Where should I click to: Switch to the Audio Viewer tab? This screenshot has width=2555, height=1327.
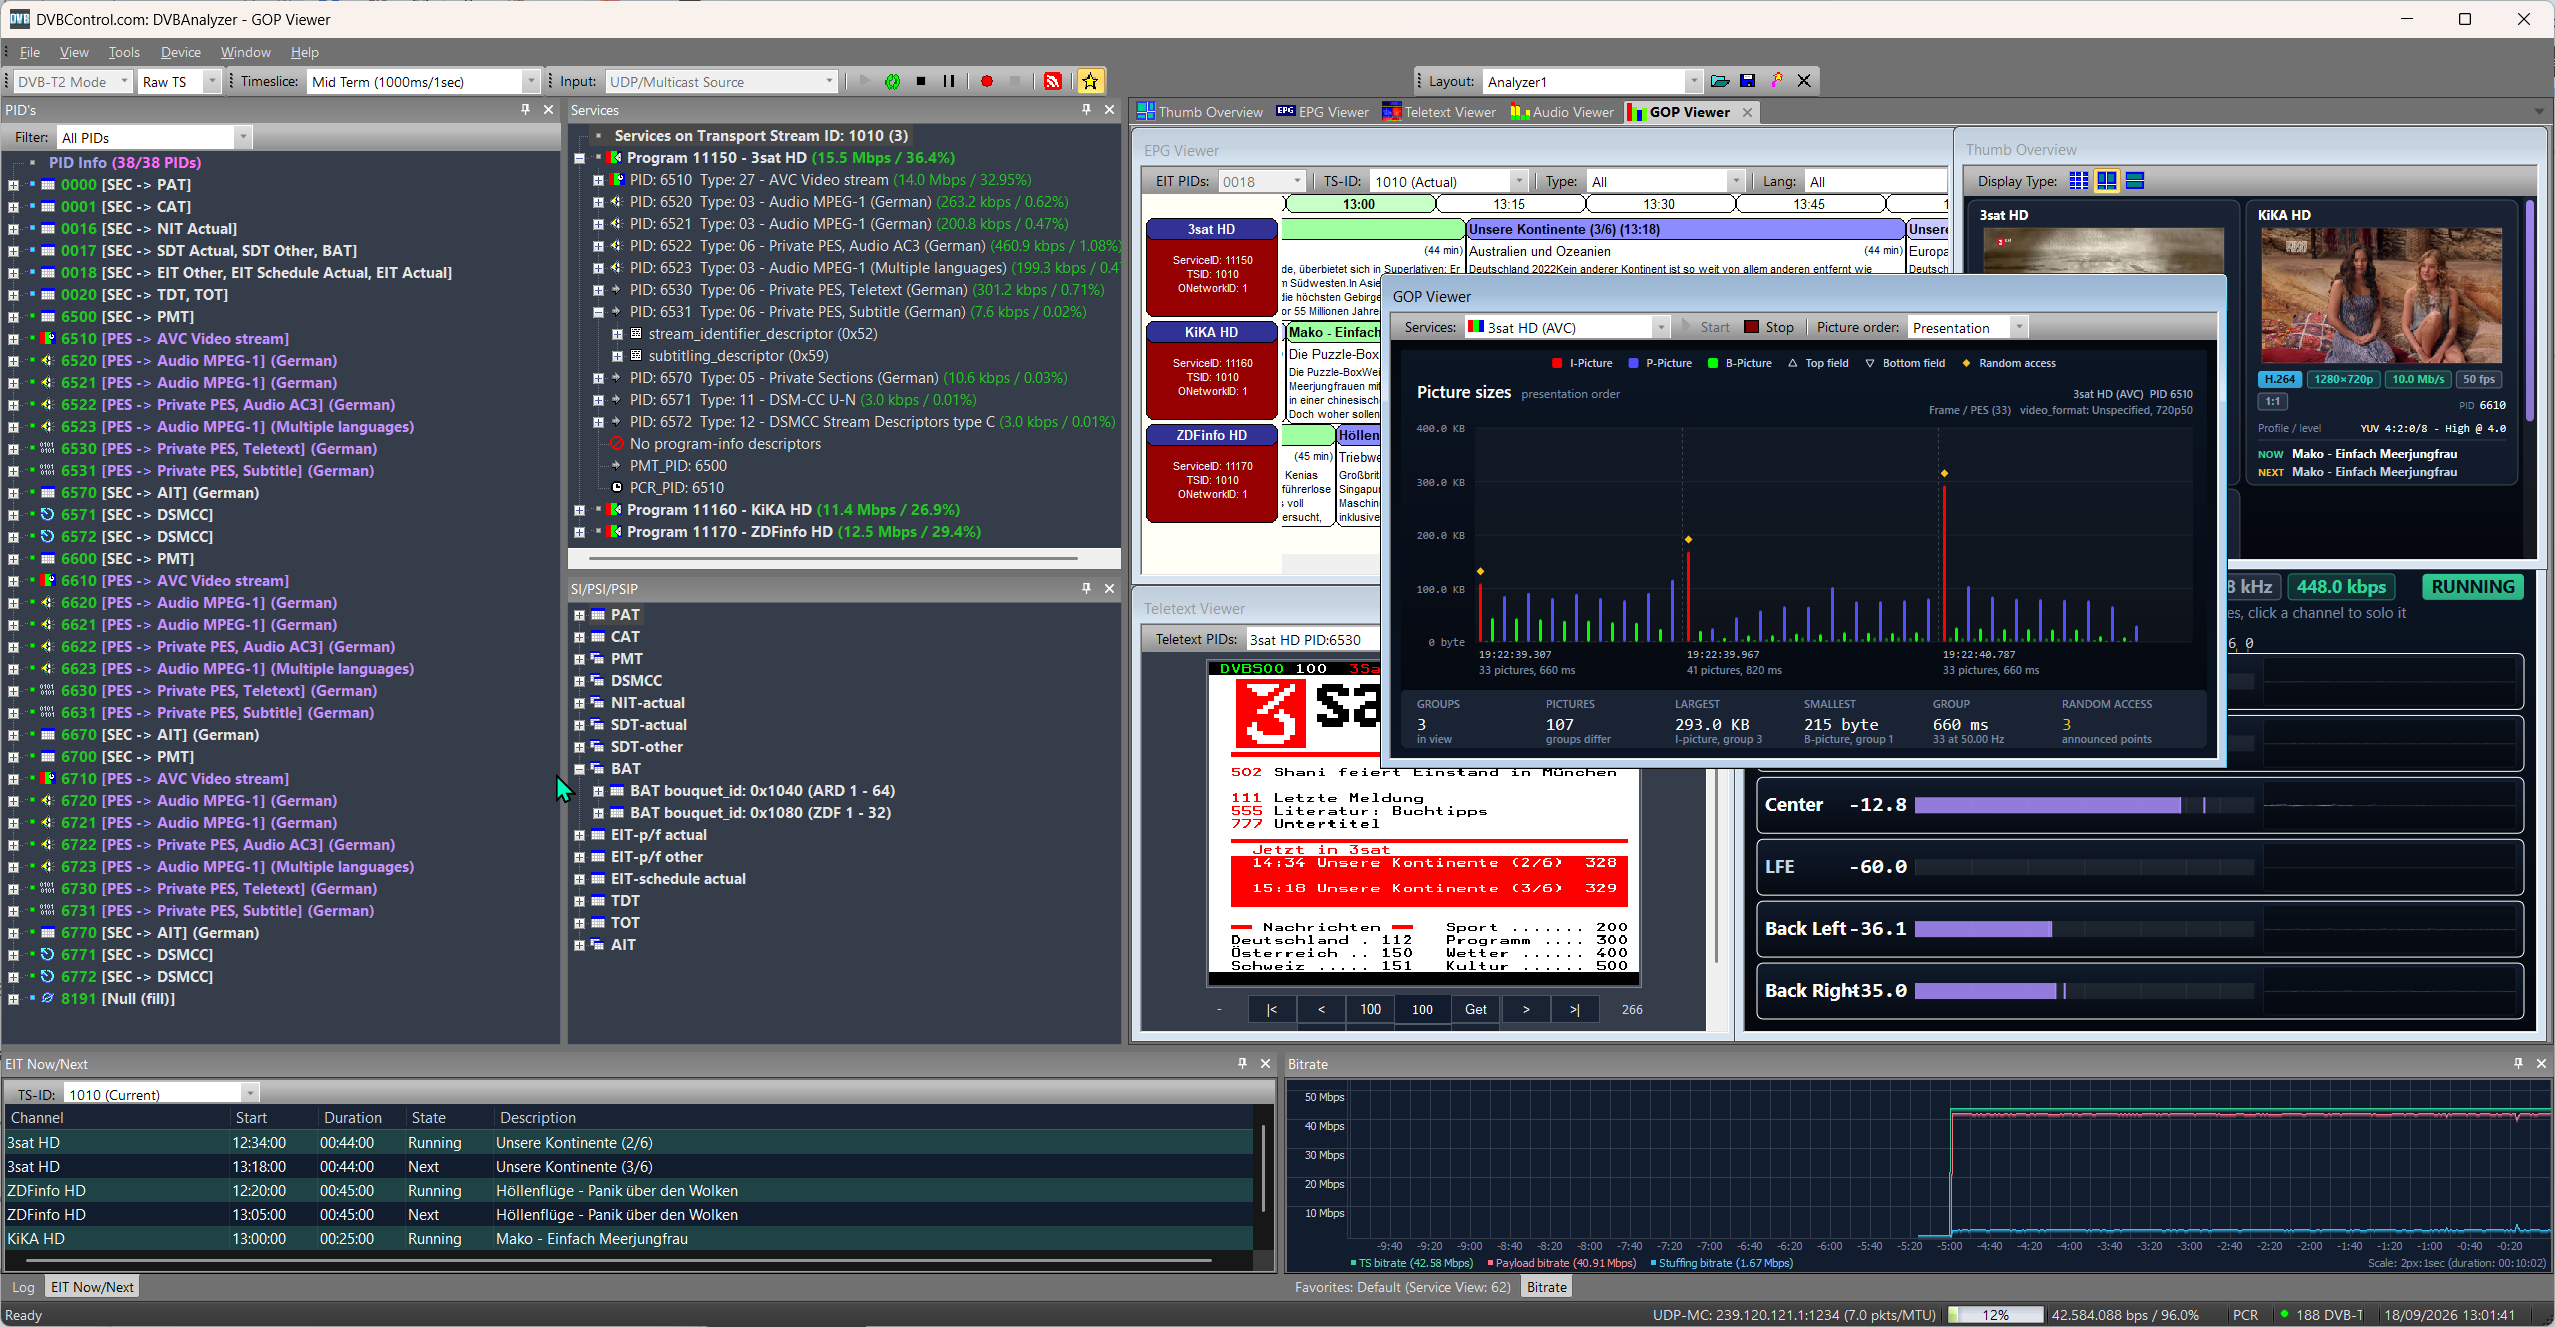click(1562, 112)
